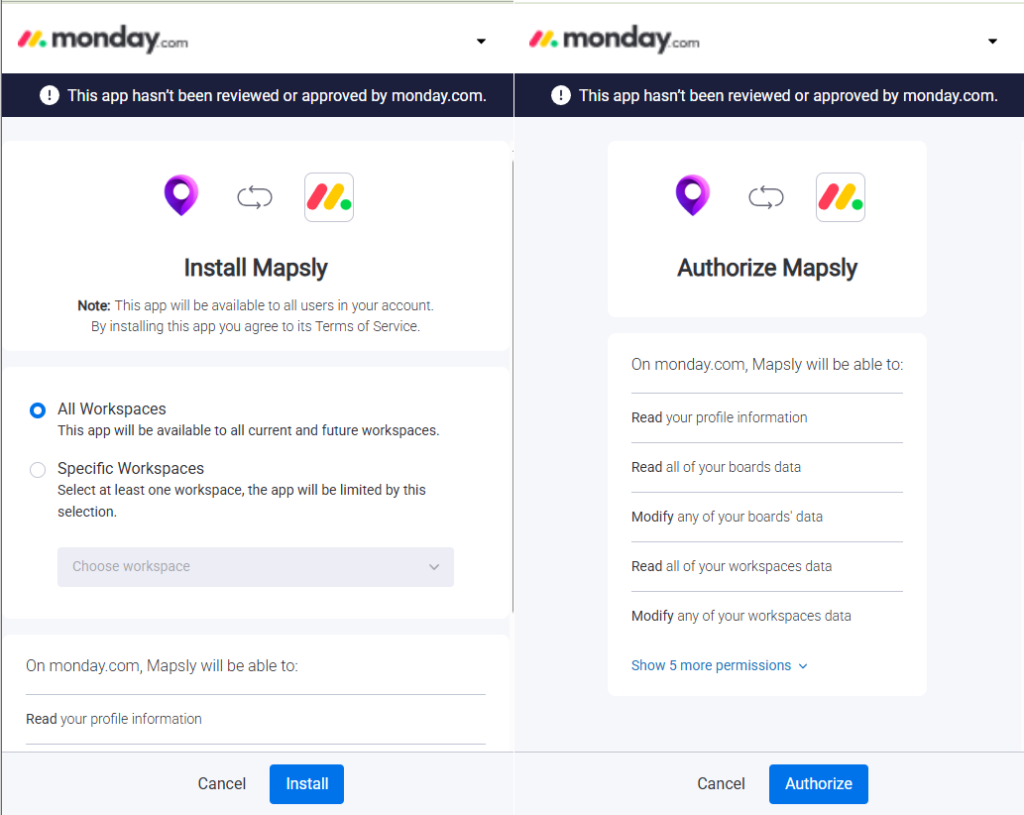The image size is (1024, 815).
Task: Click the blue Install button
Action: (x=306, y=784)
